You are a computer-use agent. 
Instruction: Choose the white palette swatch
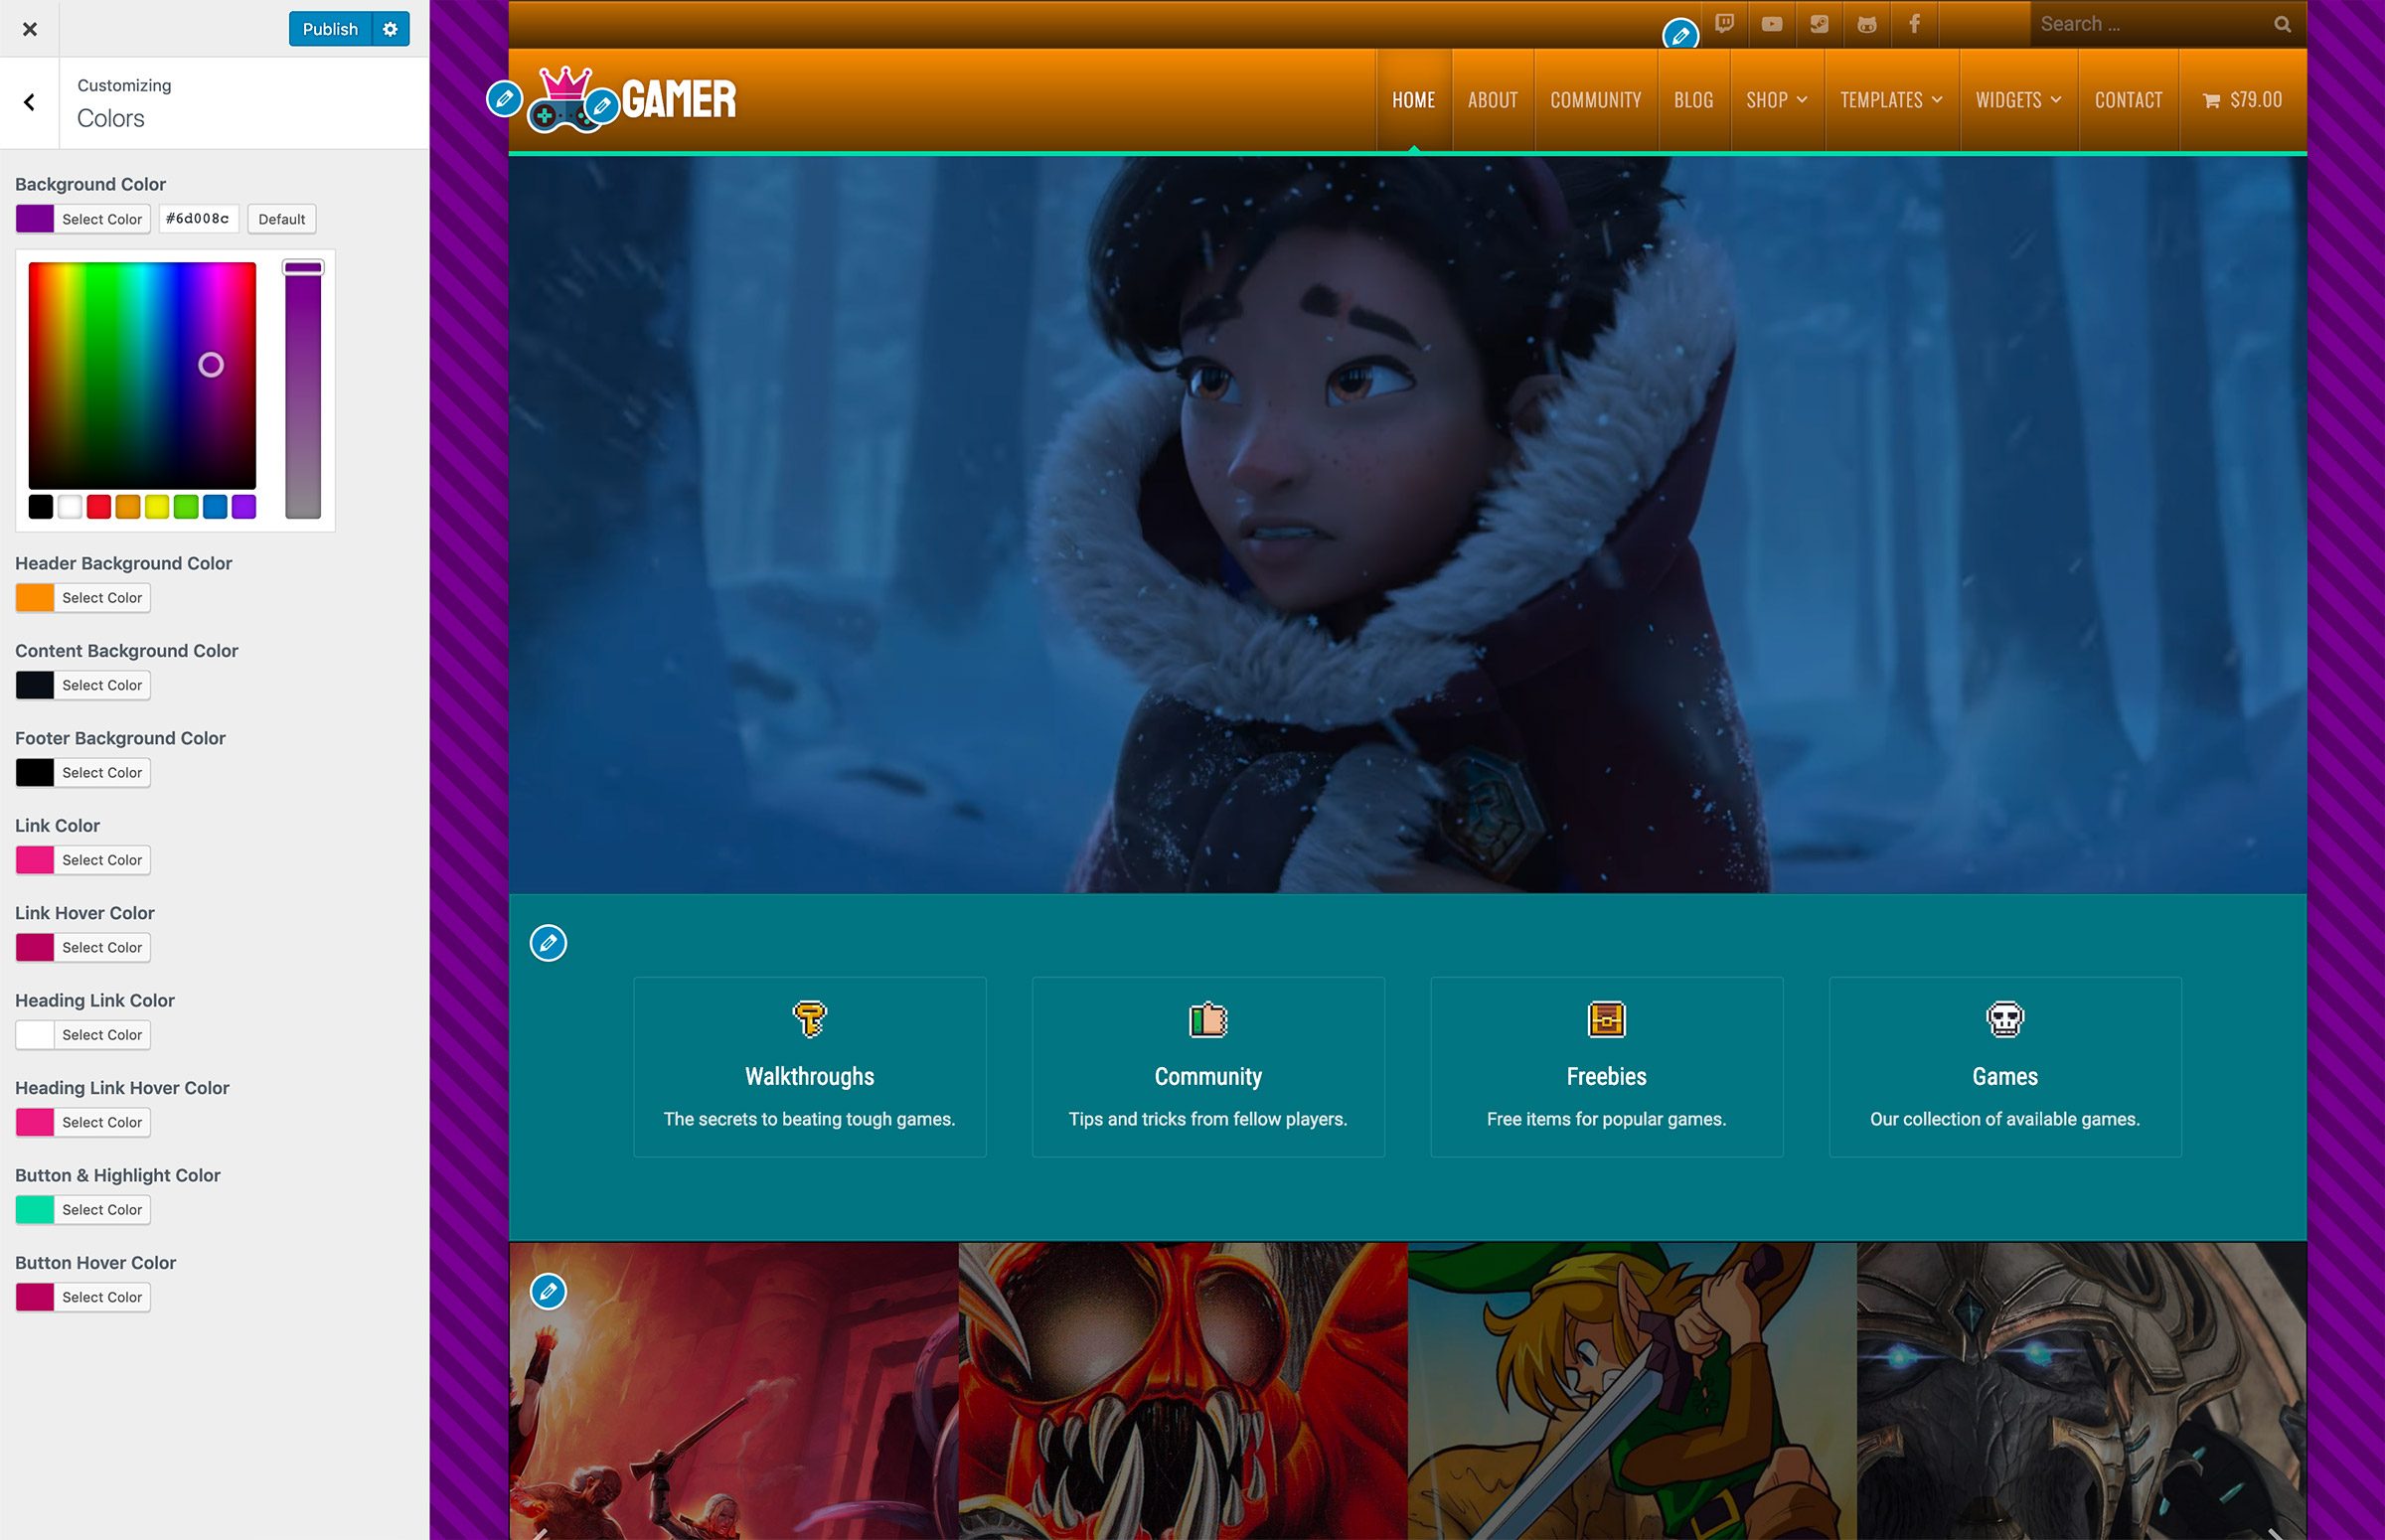click(x=69, y=507)
